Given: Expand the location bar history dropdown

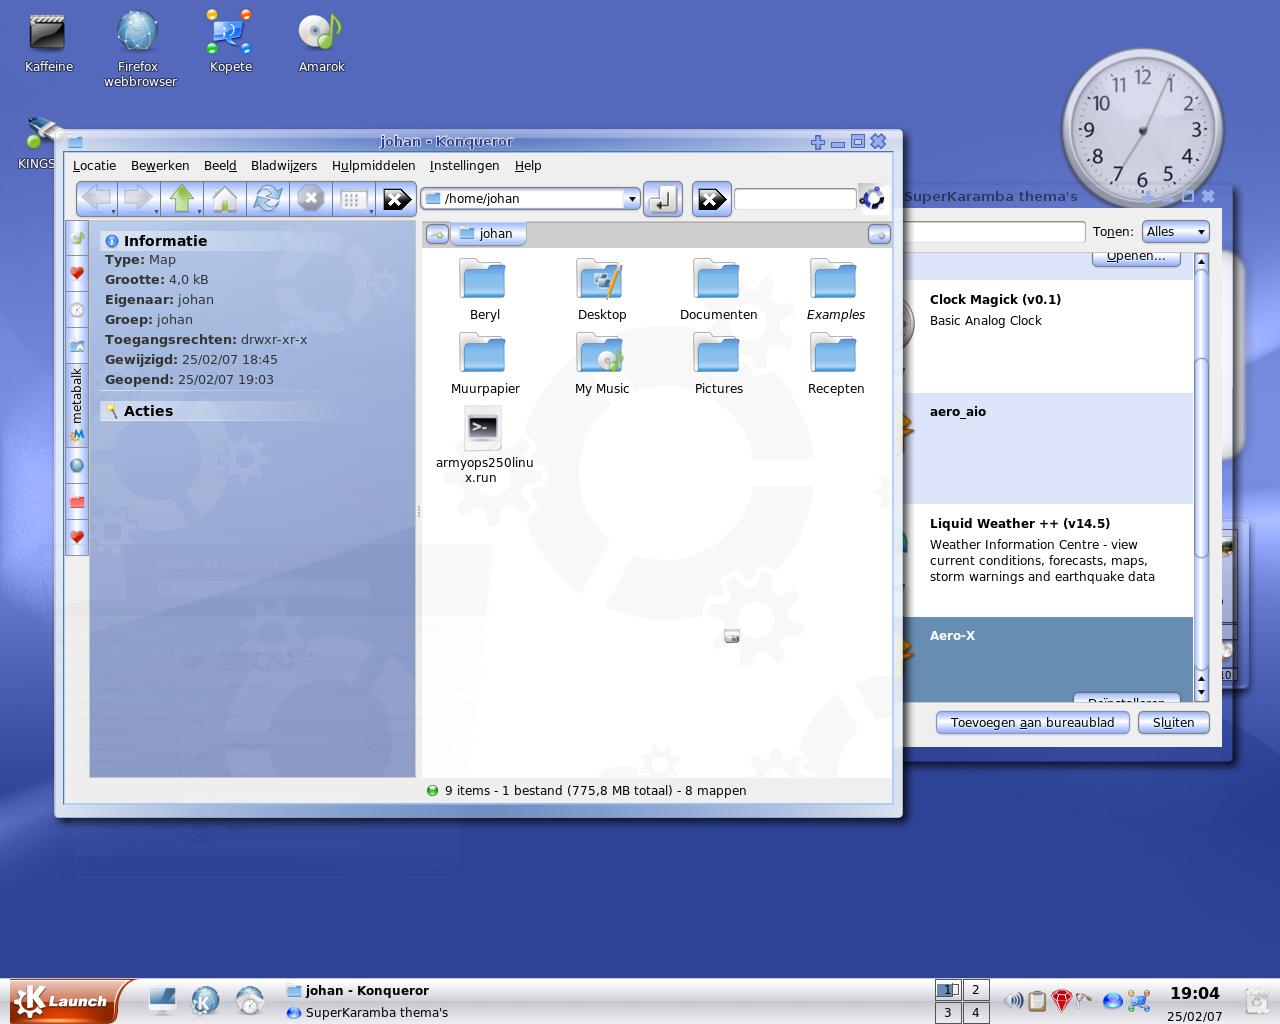Looking at the screenshot, I should point(631,199).
